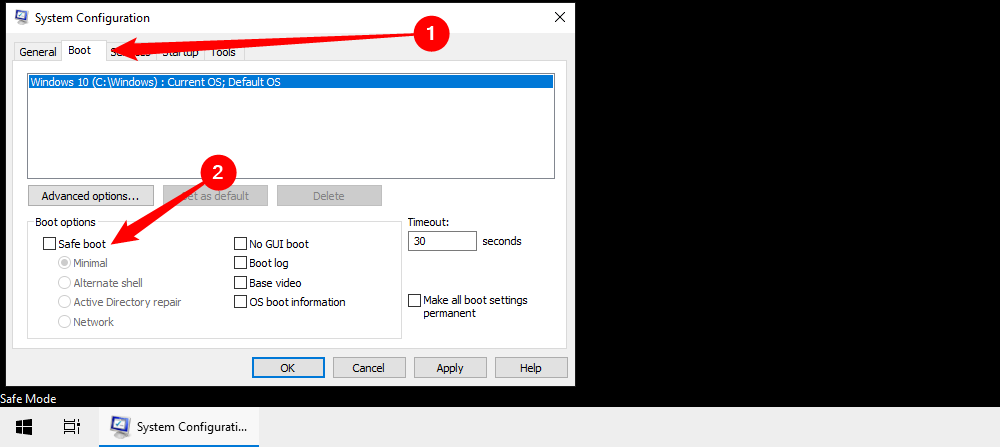Check Make all boot settings permanent
Screen dimensions: 1000x447
click(x=415, y=300)
